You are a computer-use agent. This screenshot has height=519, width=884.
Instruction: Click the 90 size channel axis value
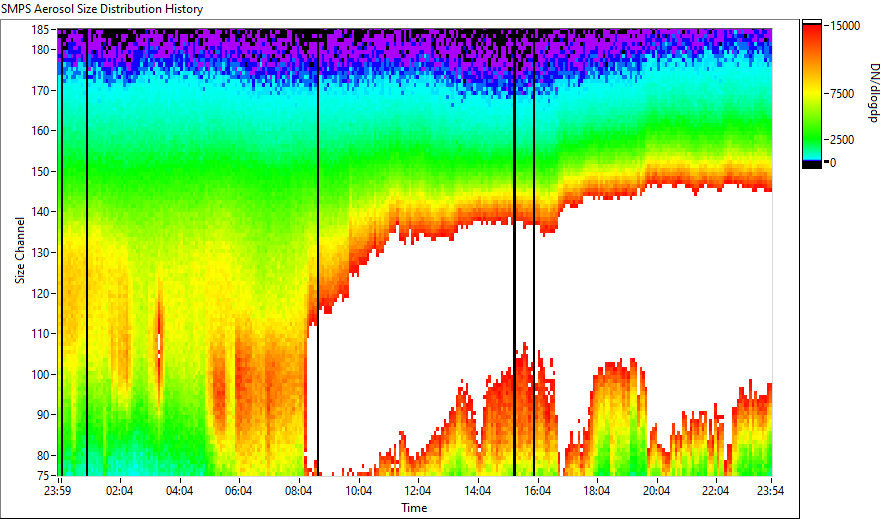43,415
